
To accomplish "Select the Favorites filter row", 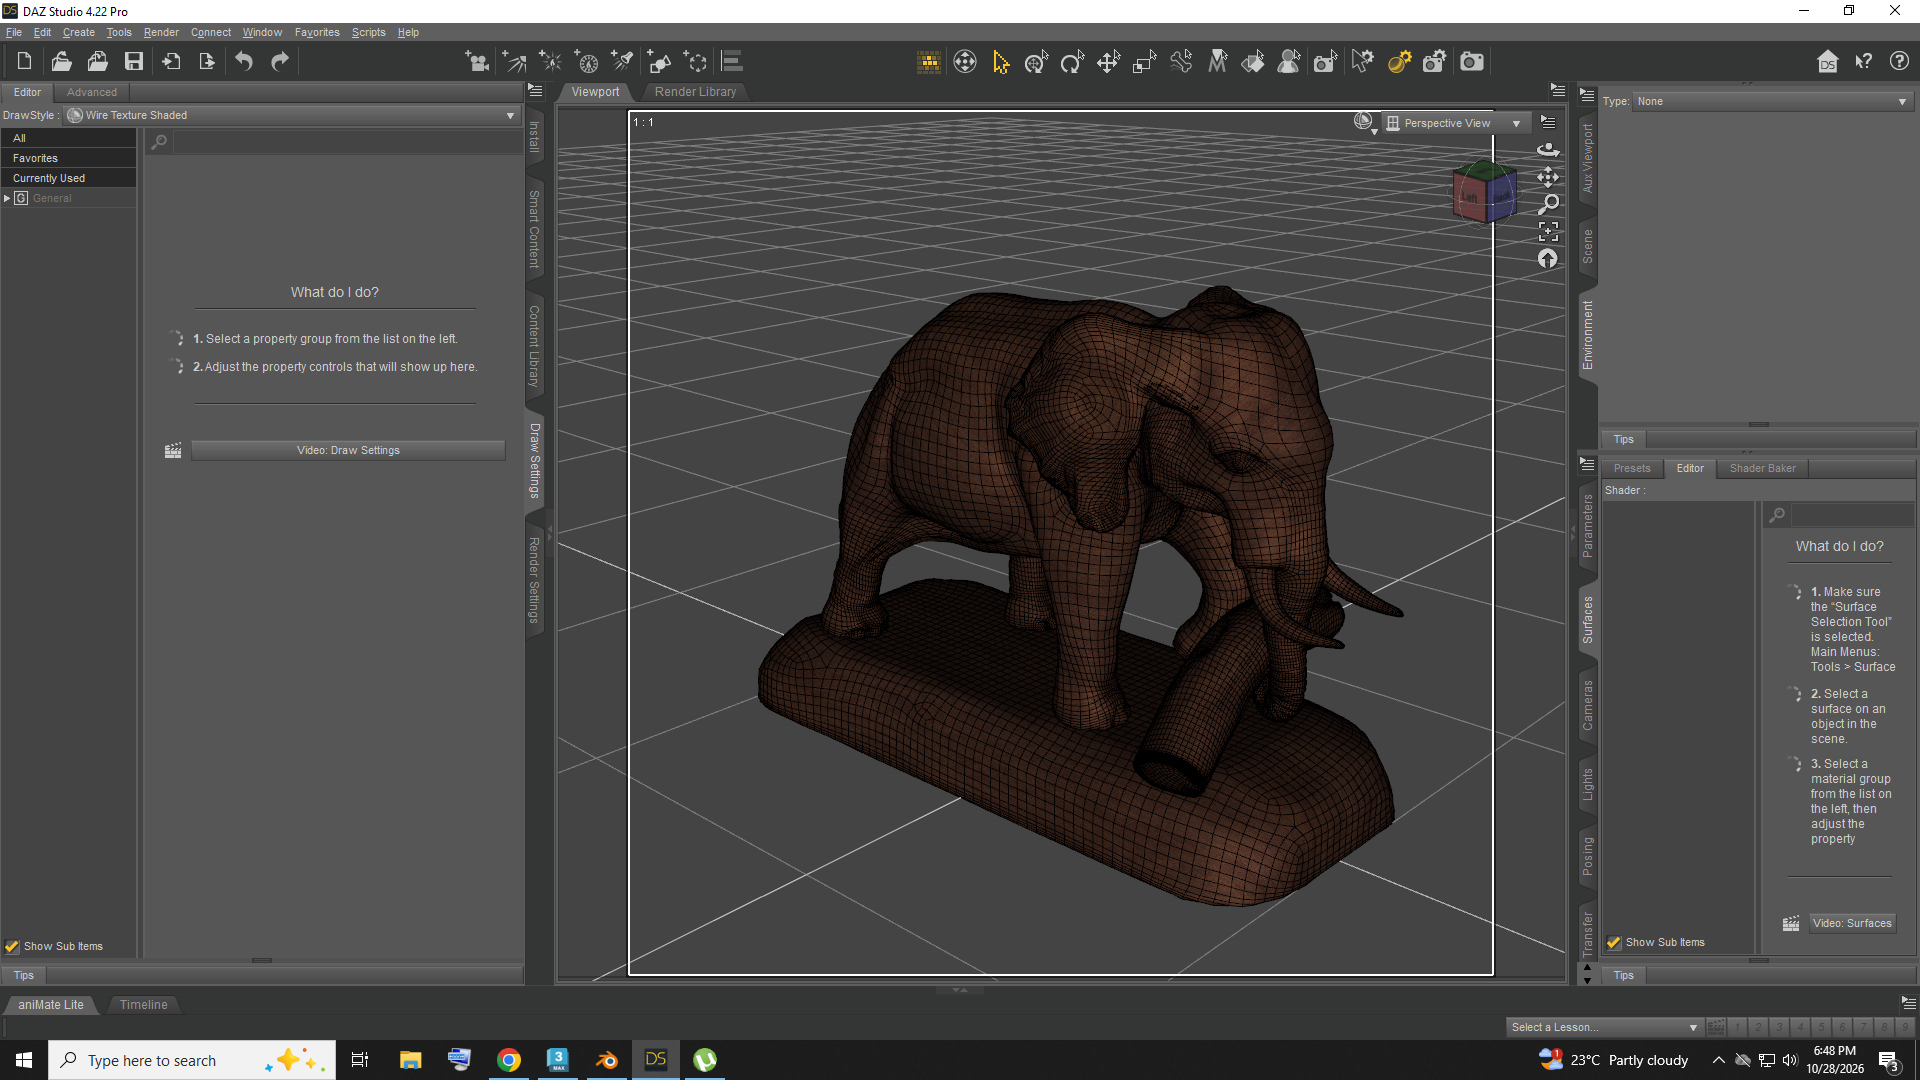I will point(68,158).
